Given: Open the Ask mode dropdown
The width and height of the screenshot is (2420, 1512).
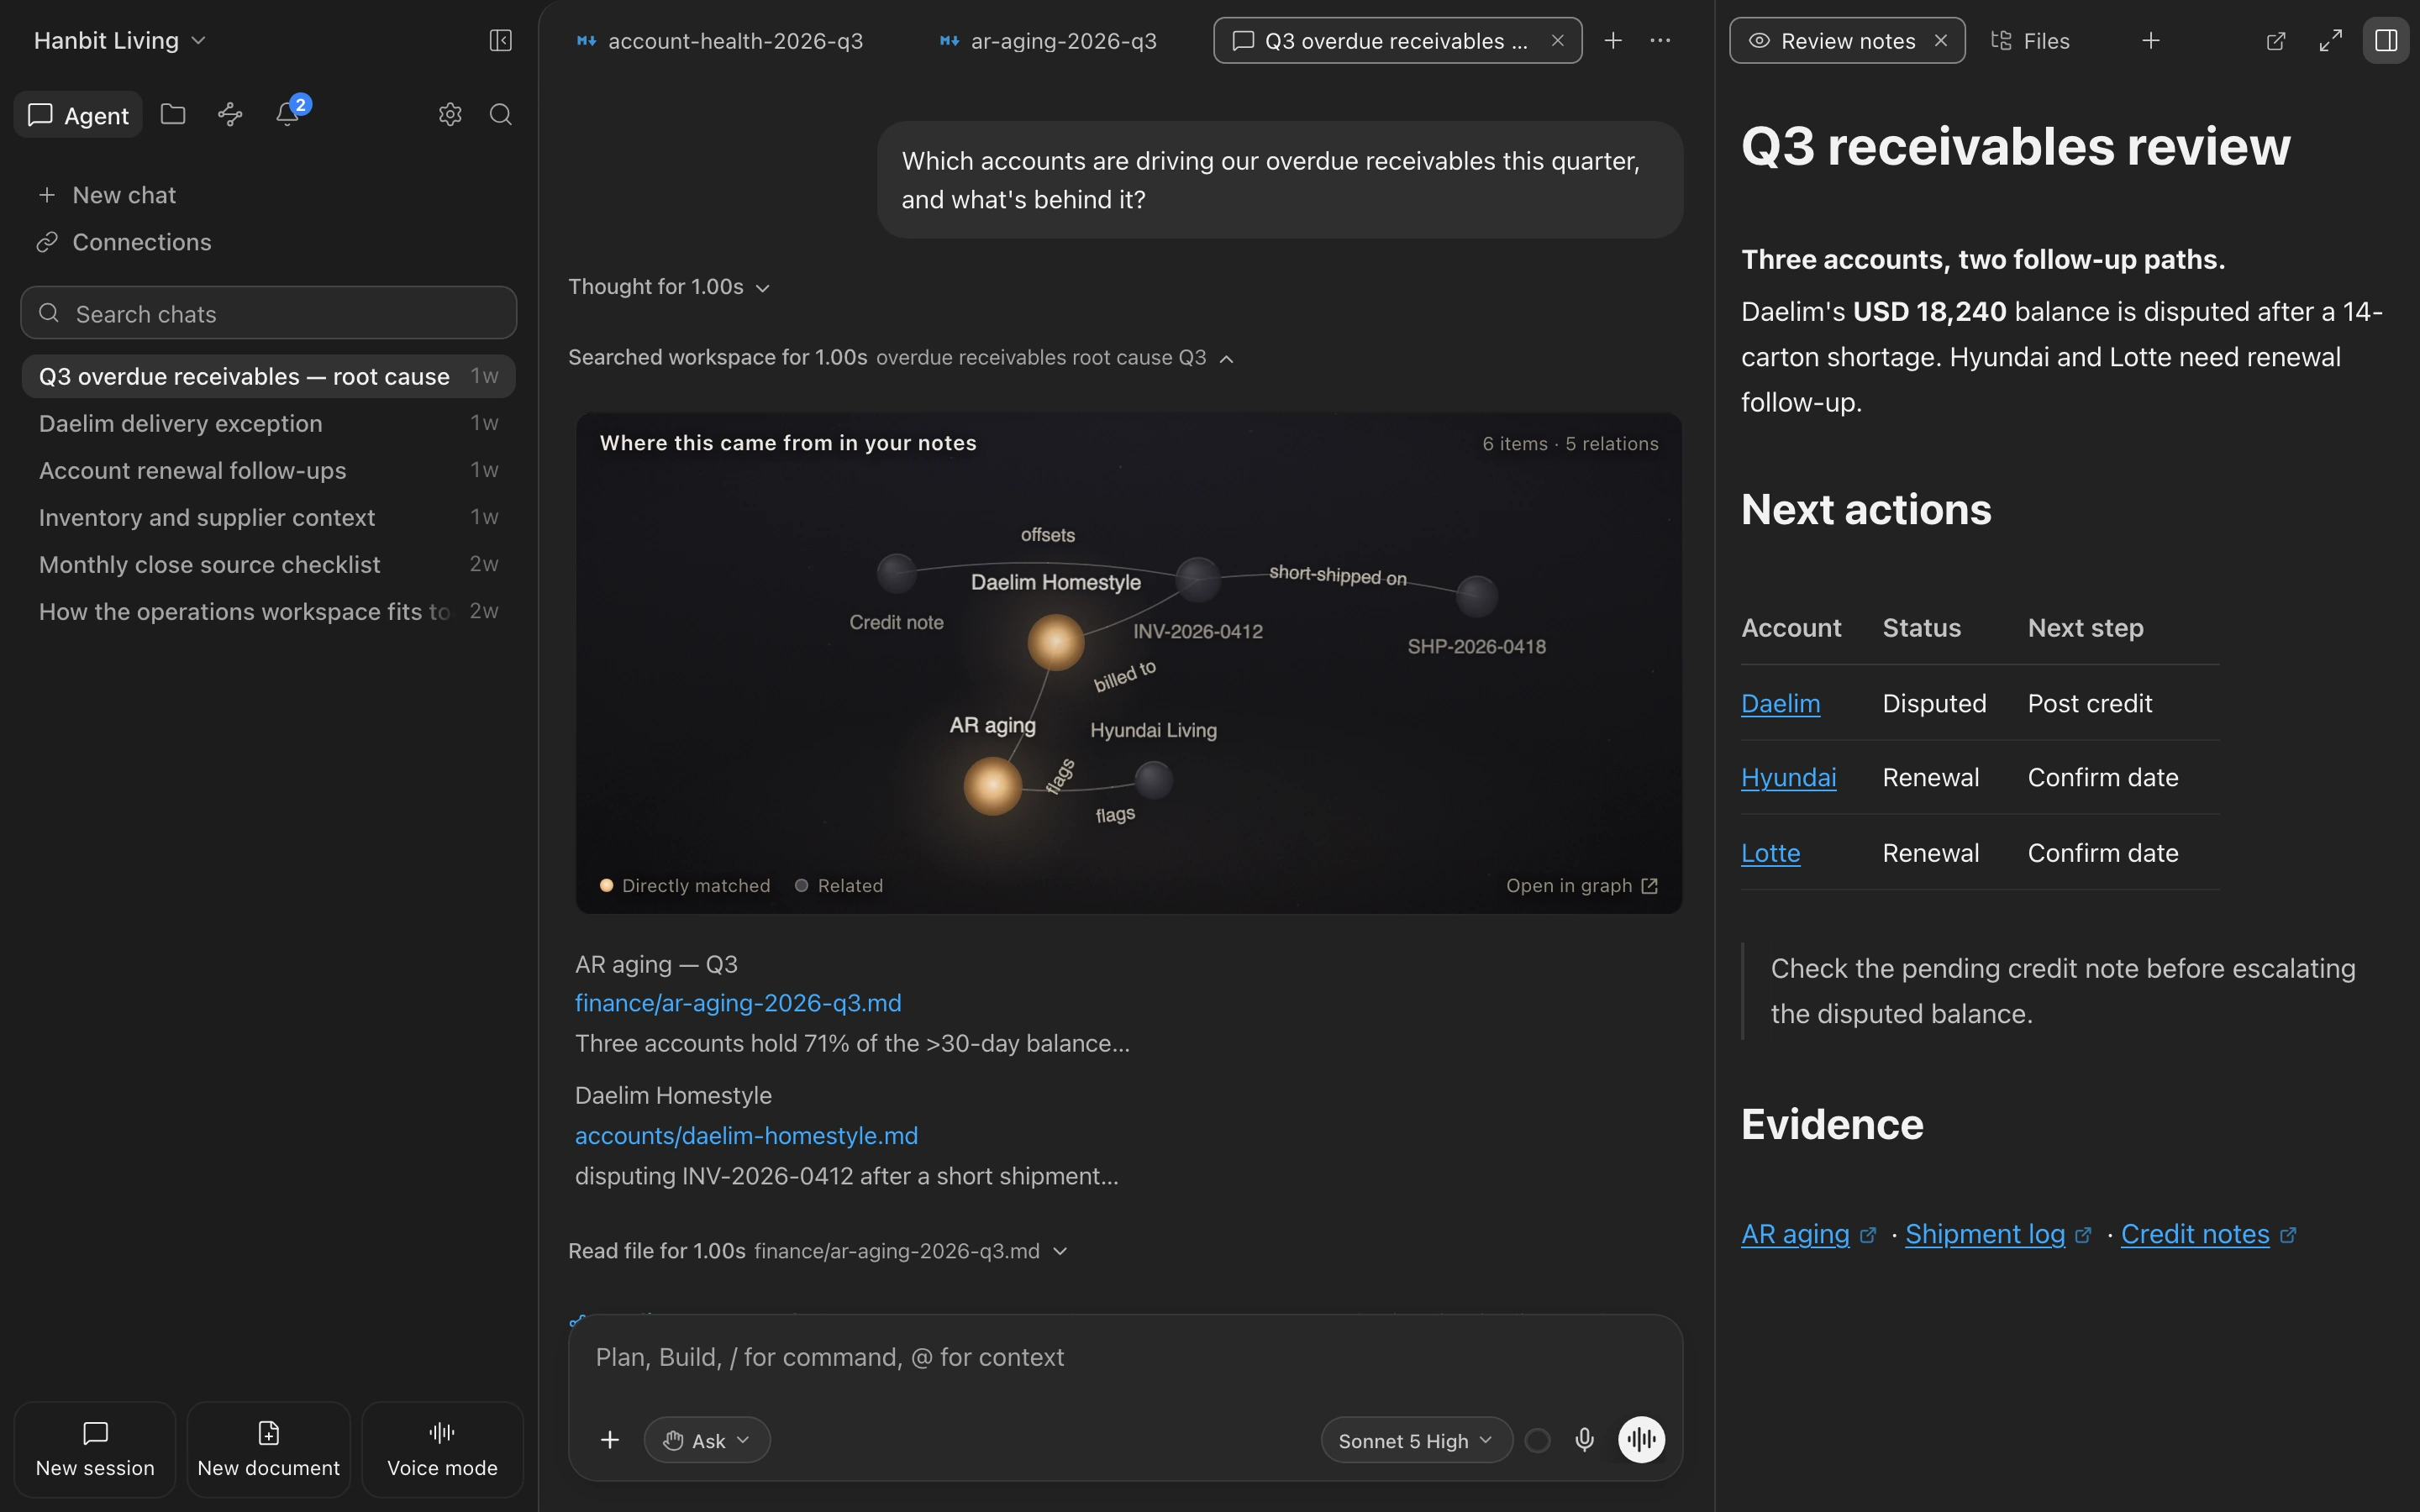Looking at the screenshot, I should coord(707,1440).
